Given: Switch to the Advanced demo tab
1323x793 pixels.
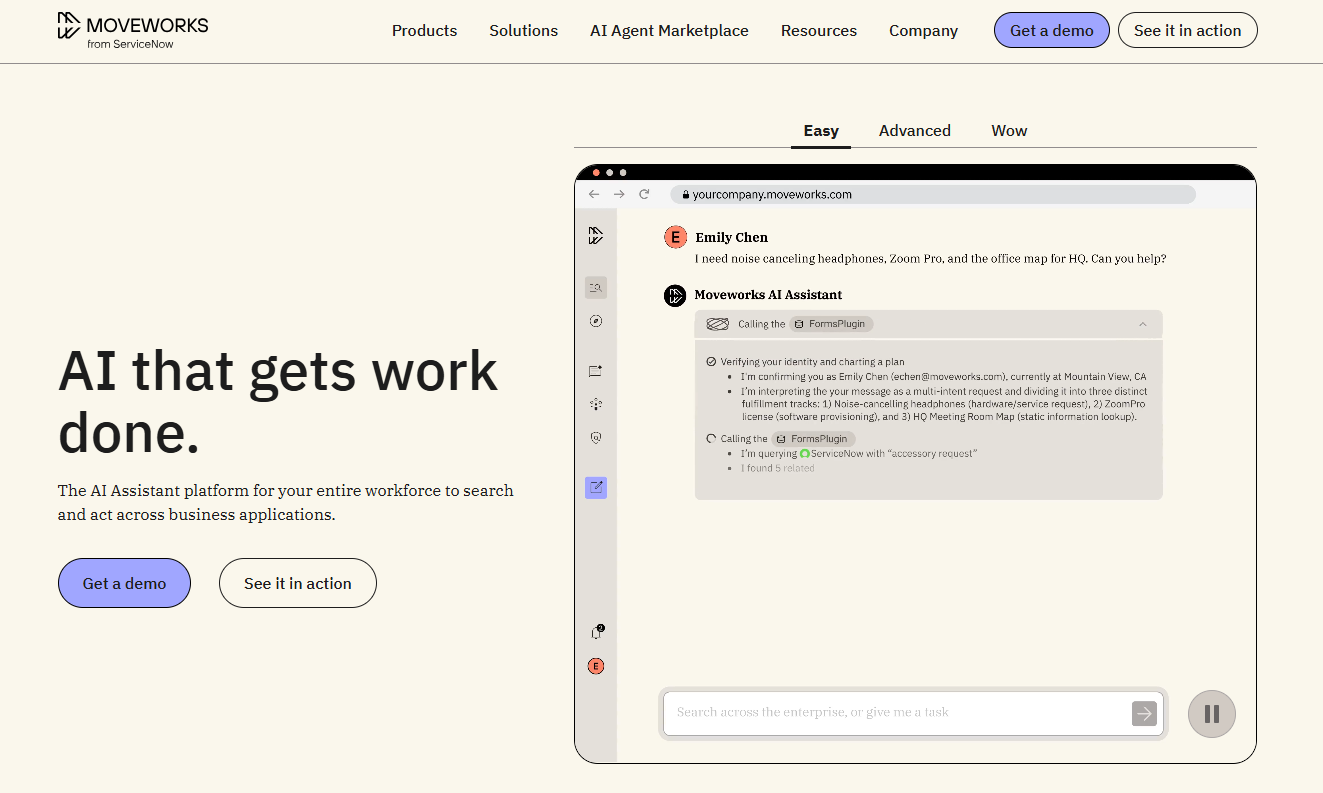Looking at the screenshot, I should (x=915, y=131).
